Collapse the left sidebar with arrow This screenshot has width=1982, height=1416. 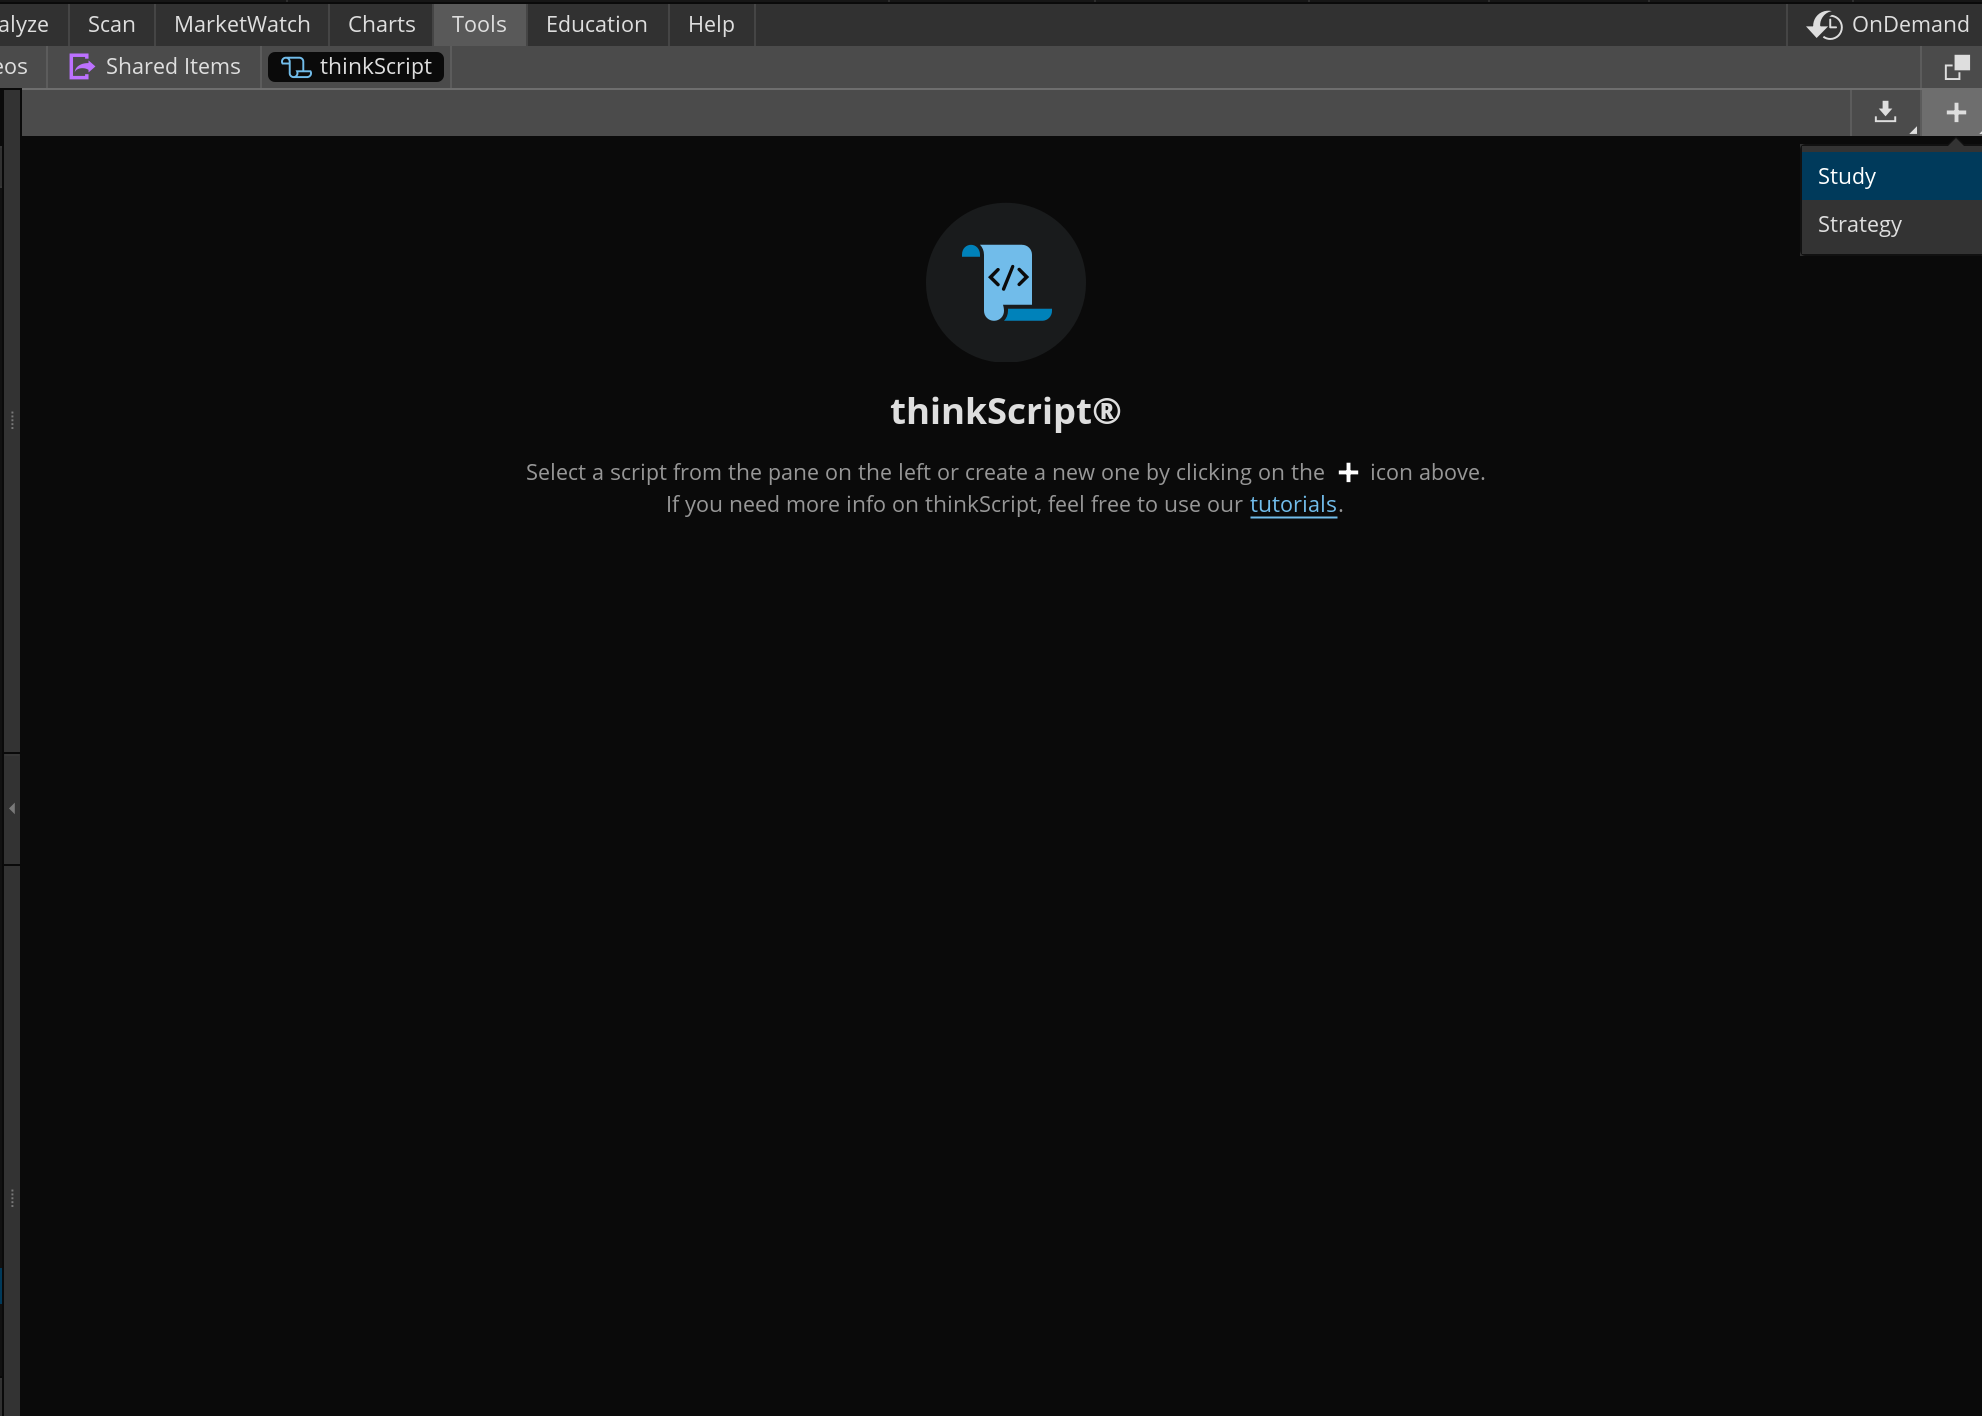click(12, 808)
